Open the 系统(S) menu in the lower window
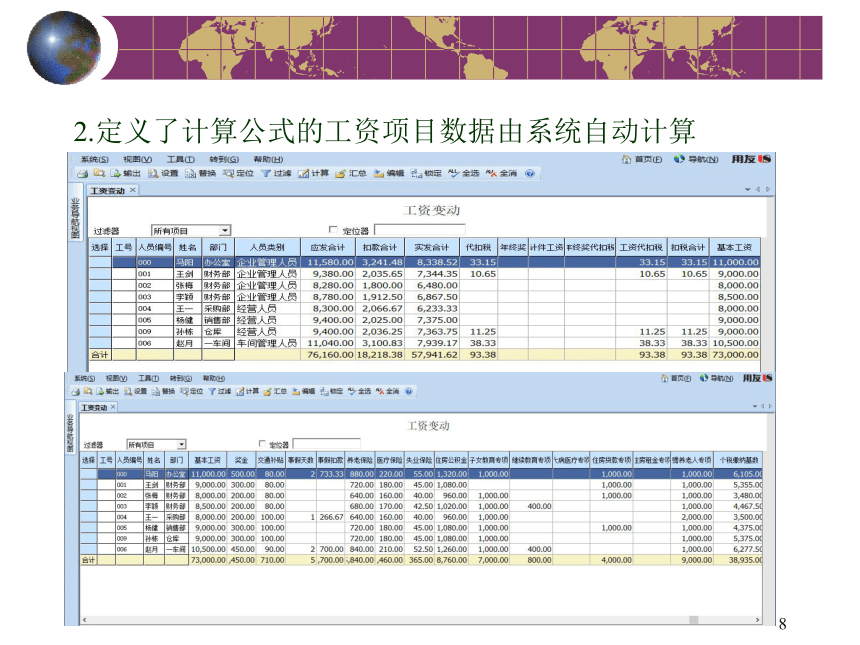Image resolution: width=860 pixels, height=645 pixels. pos(84,378)
